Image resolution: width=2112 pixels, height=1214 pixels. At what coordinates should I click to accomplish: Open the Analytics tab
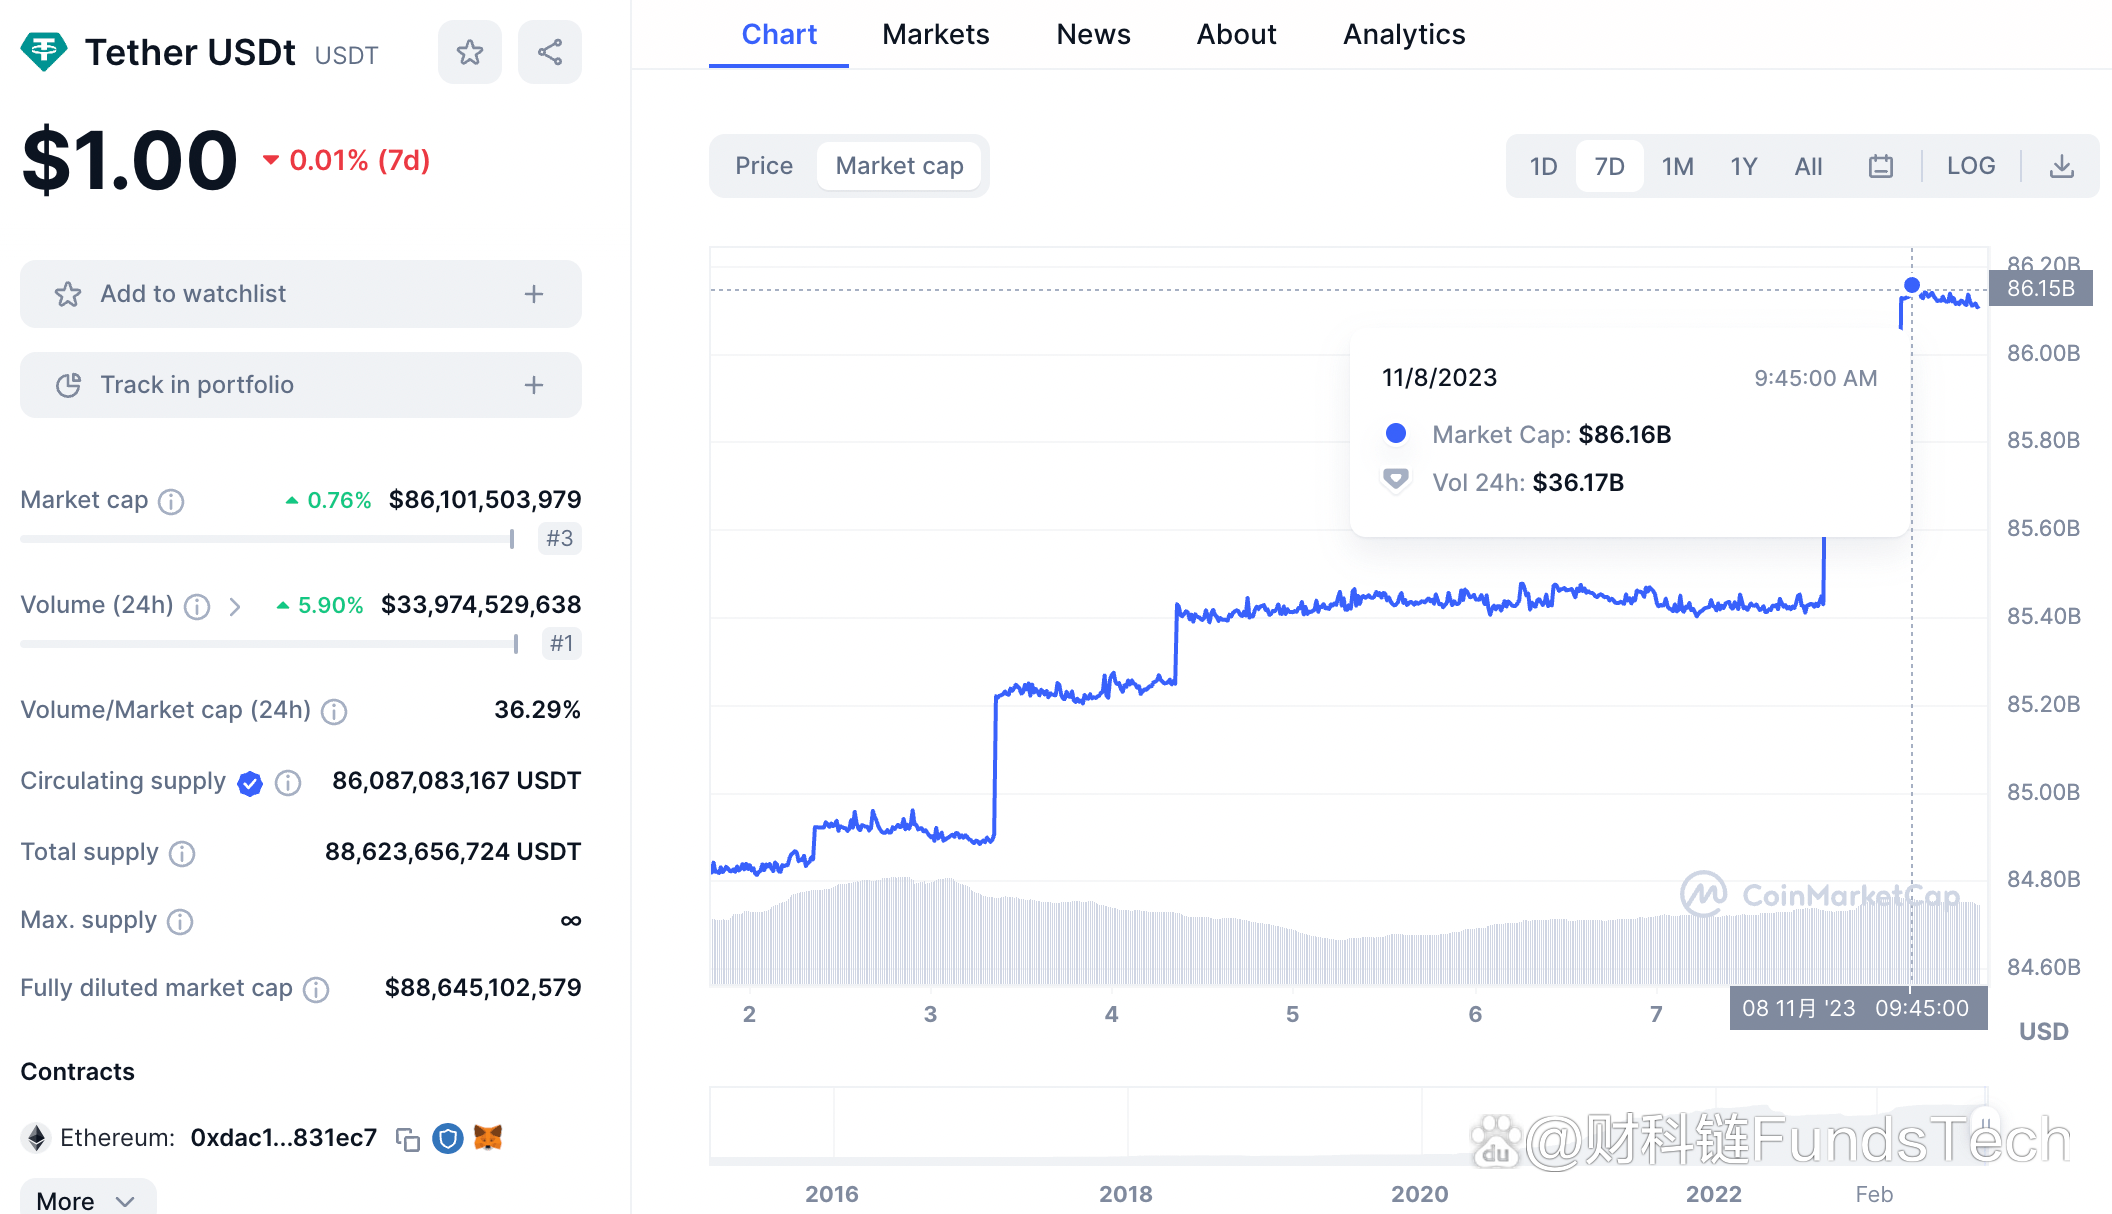[x=1400, y=32]
